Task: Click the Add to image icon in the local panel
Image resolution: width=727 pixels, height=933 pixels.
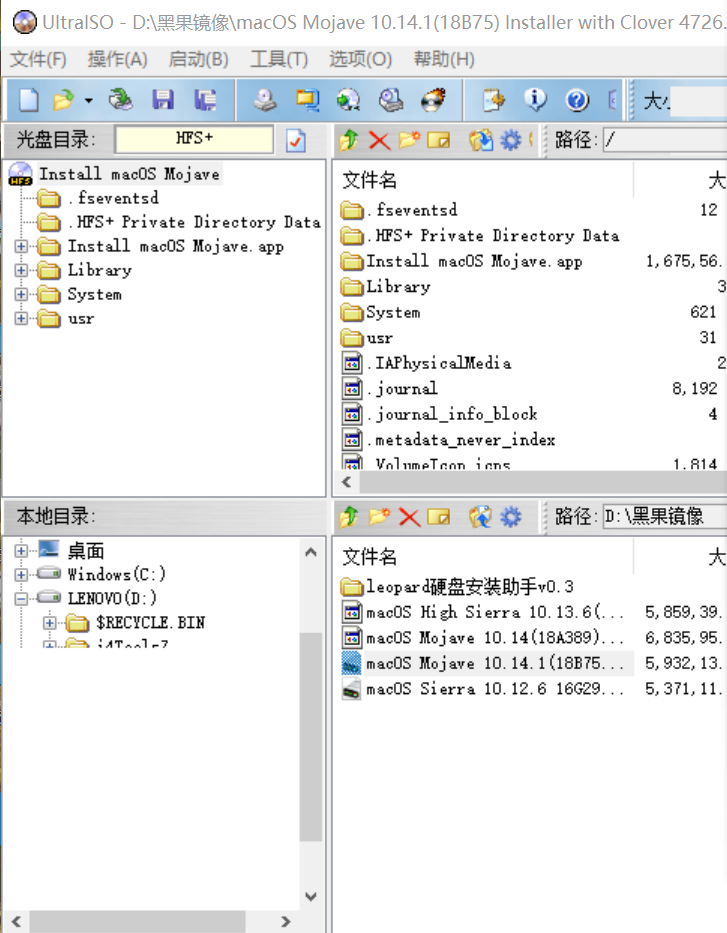Action: (481, 516)
